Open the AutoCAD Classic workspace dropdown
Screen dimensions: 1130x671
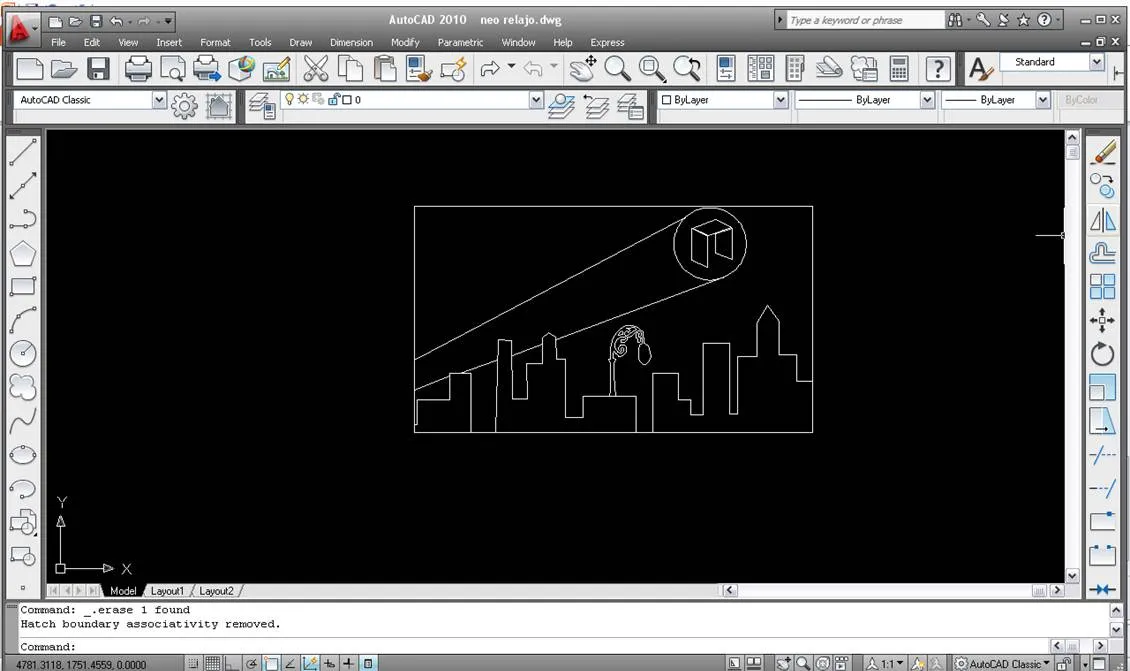coord(90,100)
